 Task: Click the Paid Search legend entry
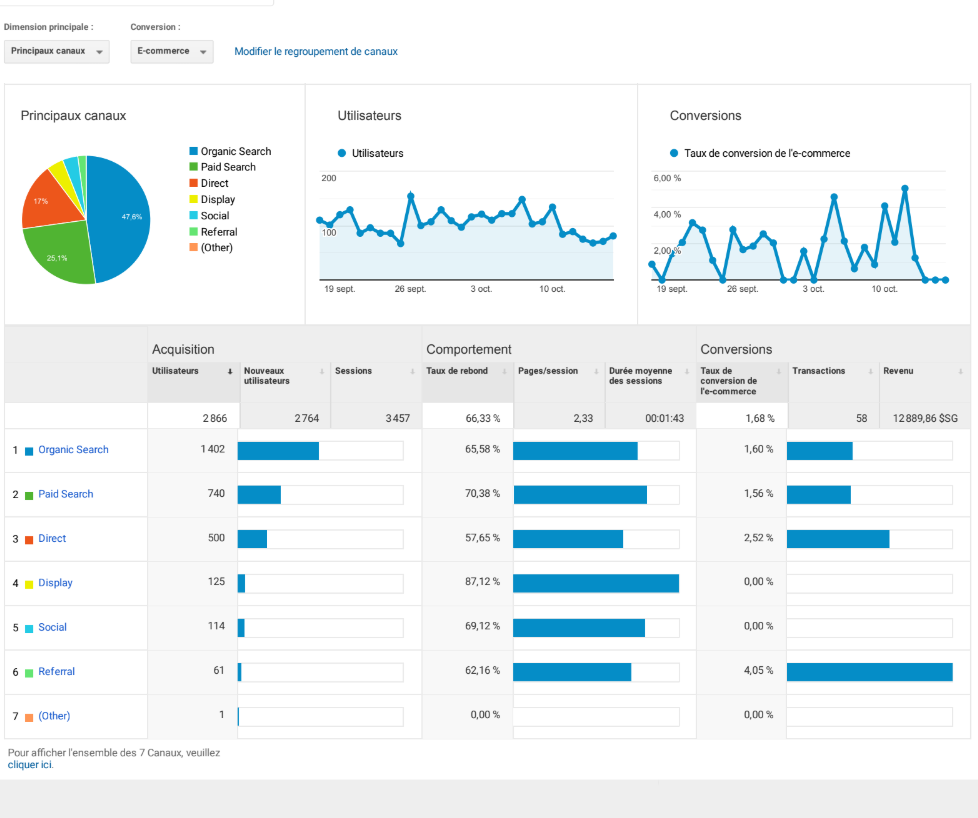(227, 167)
